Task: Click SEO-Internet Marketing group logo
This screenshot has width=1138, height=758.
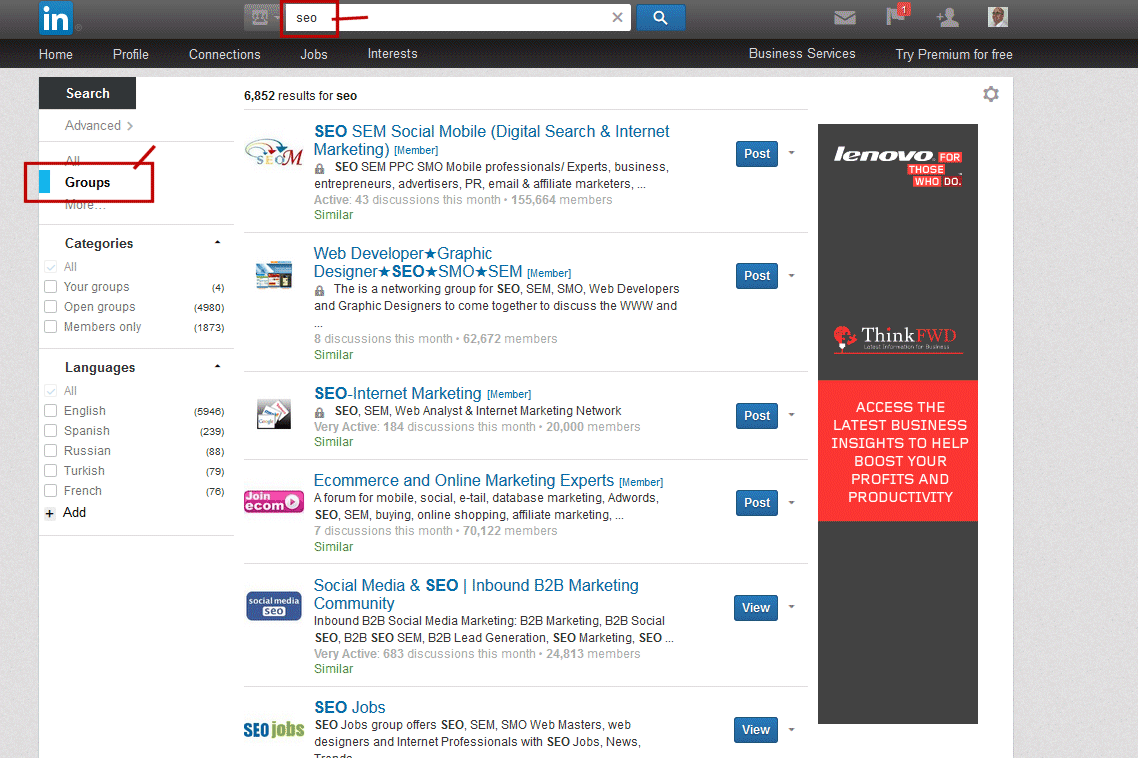Action: 274,414
